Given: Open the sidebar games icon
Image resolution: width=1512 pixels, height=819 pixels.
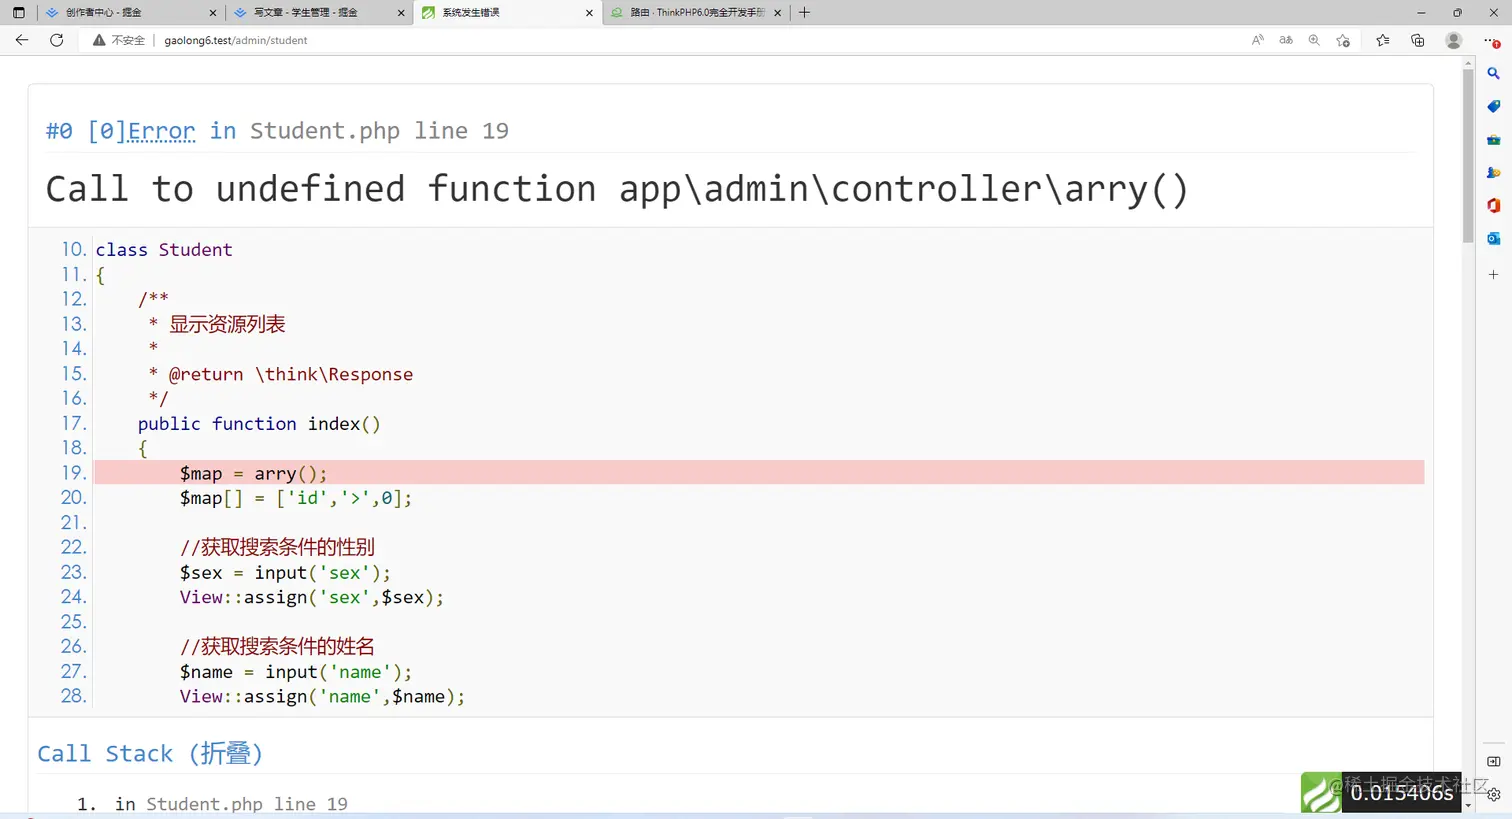Looking at the screenshot, I should (x=1493, y=172).
